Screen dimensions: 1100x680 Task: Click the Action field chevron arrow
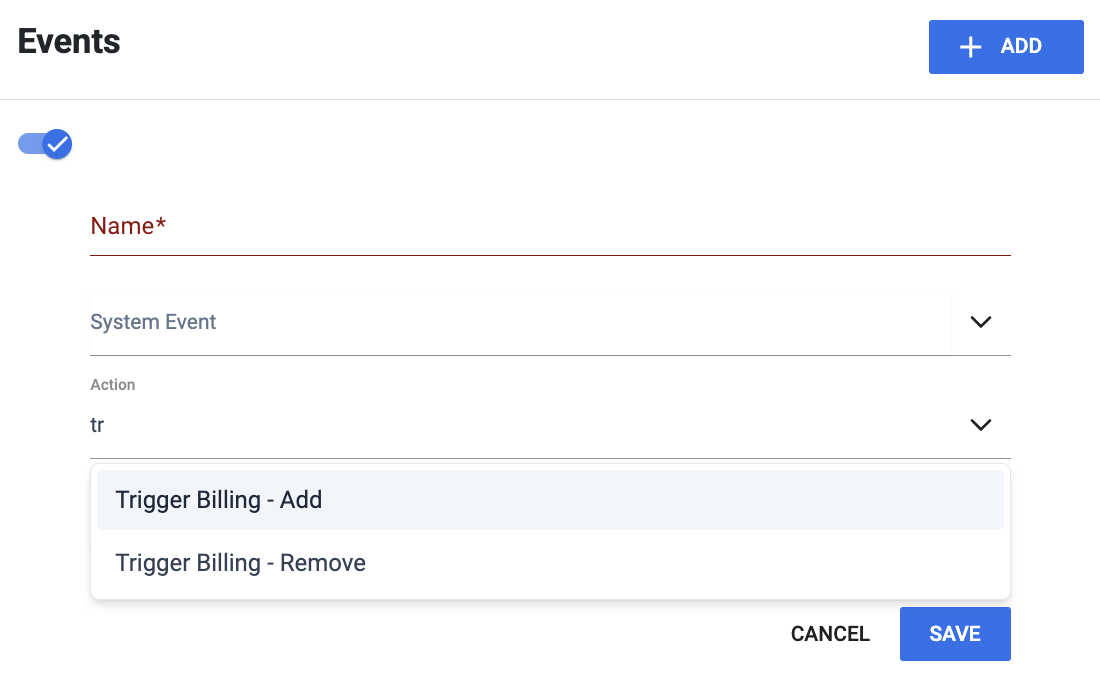pyautogui.click(x=980, y=425)
